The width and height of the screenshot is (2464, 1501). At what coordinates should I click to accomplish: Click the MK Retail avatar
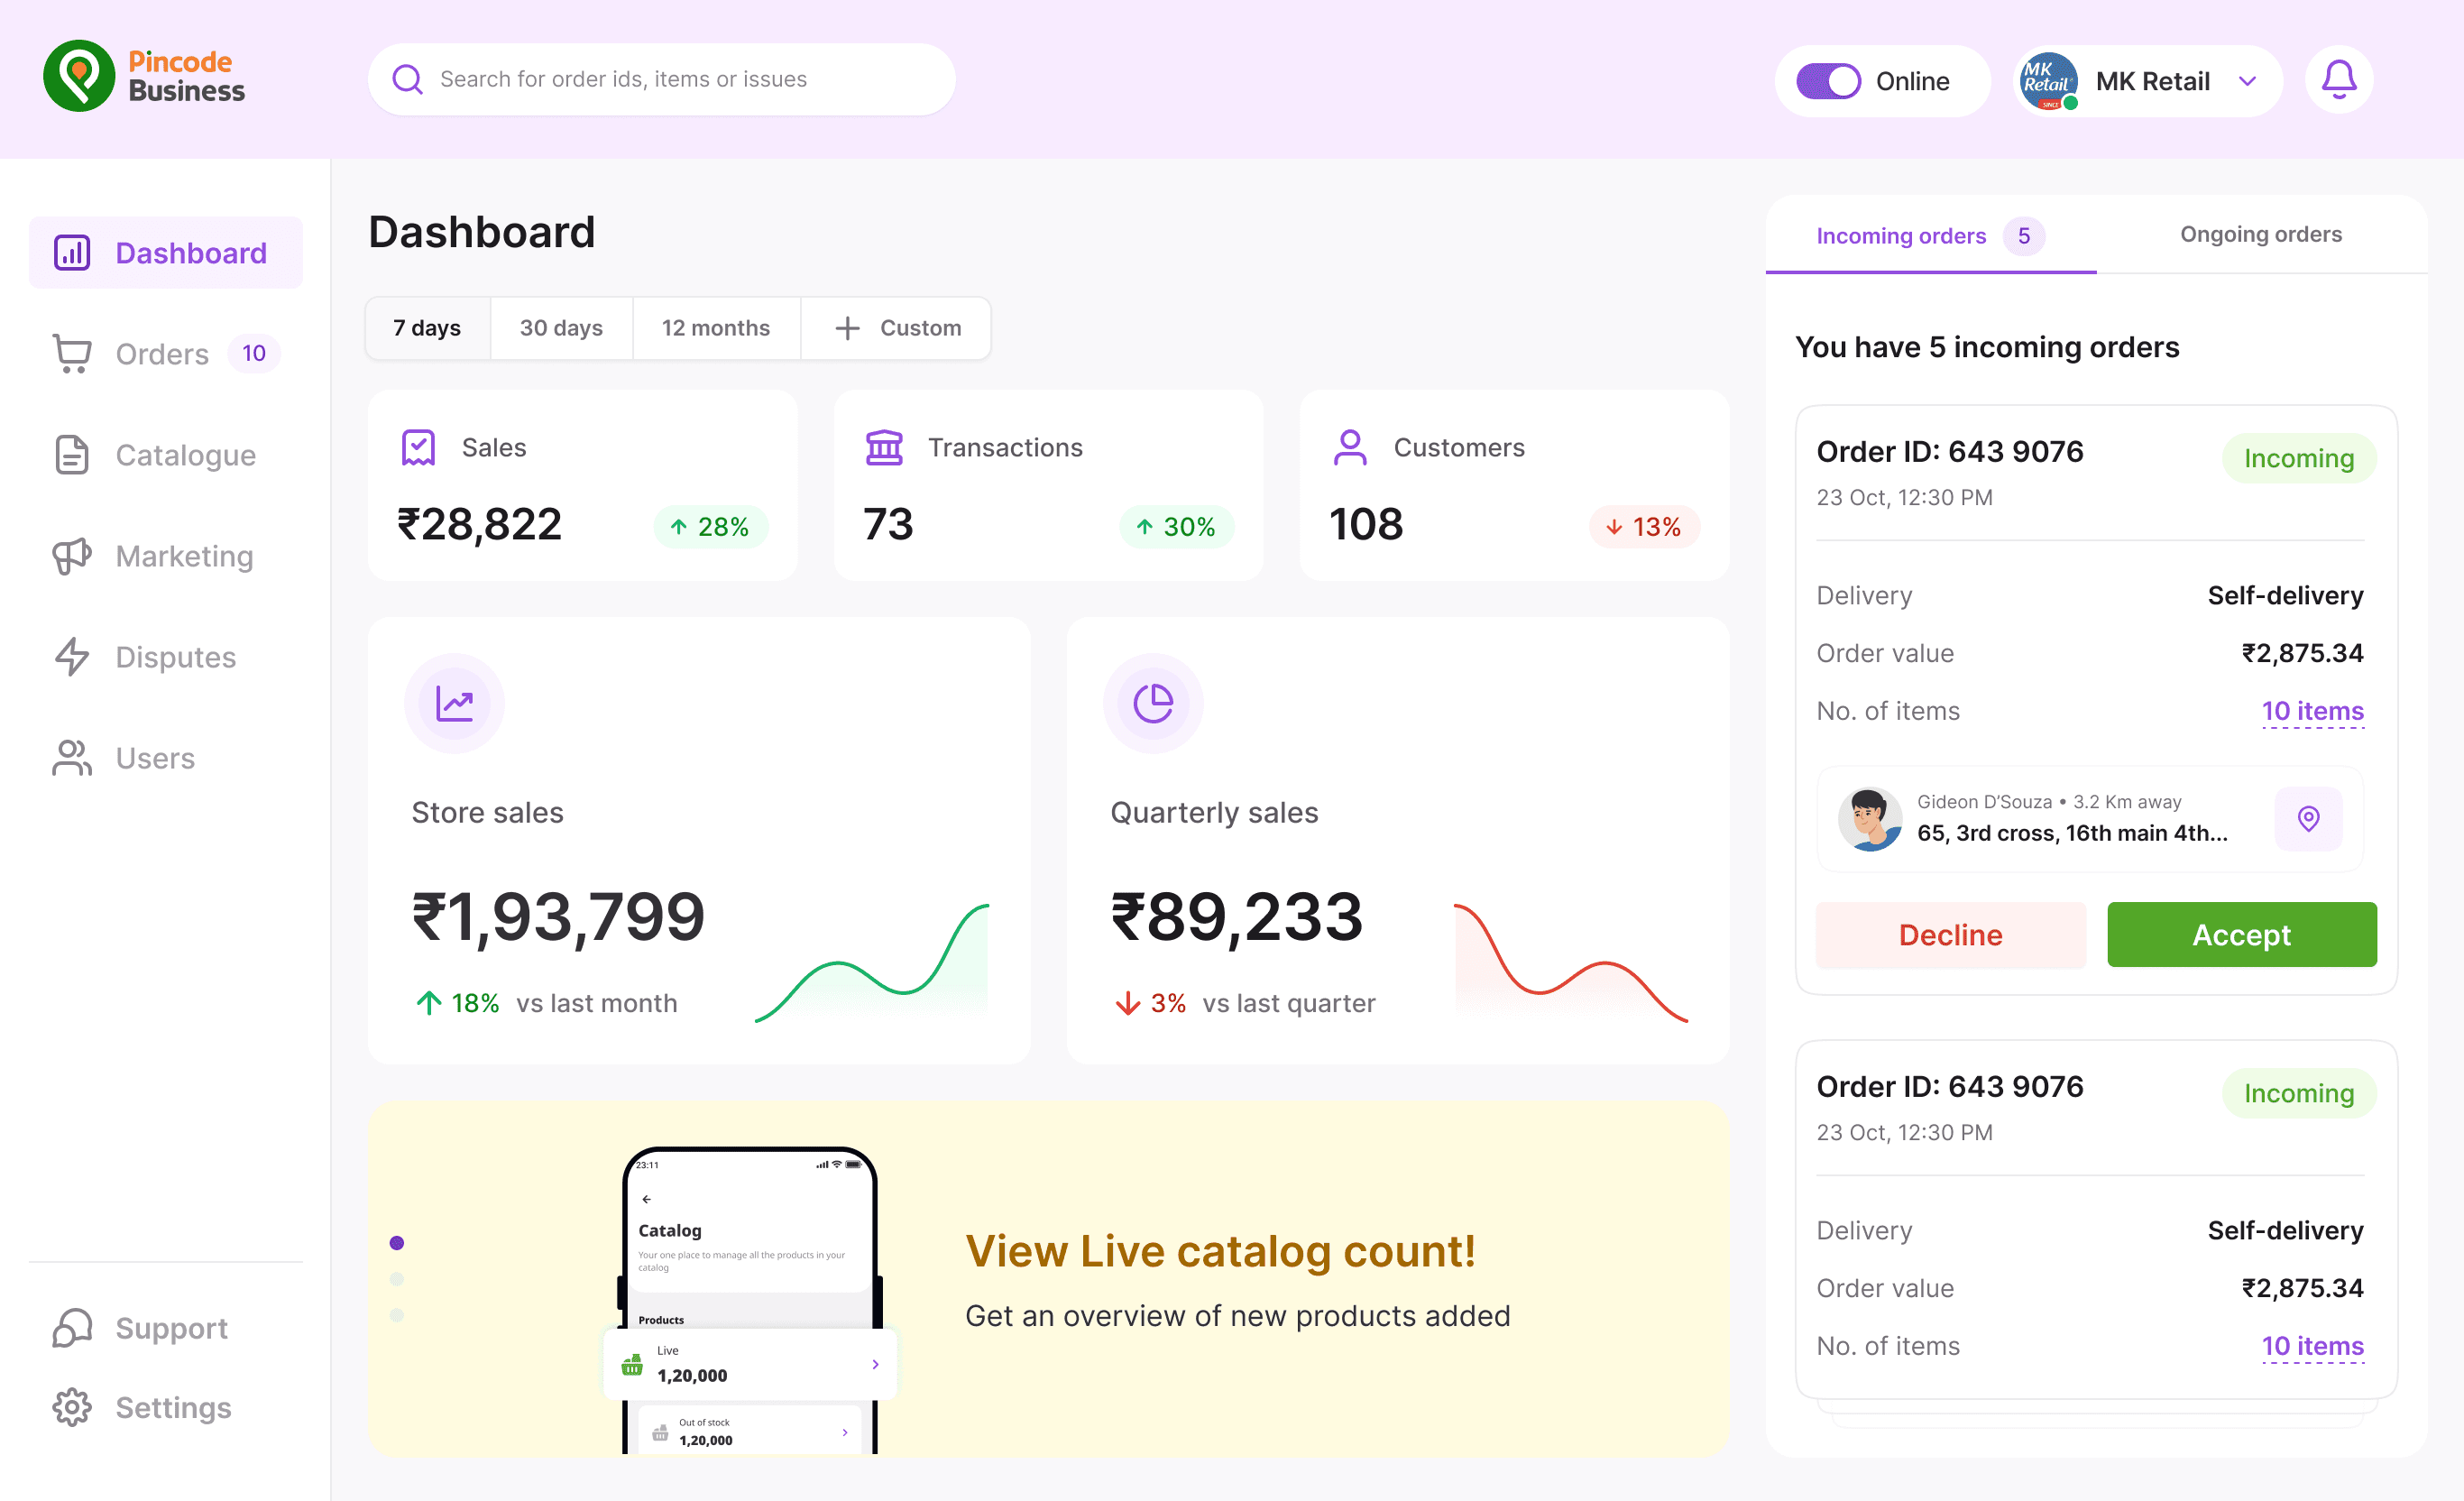pos(2047,81)
